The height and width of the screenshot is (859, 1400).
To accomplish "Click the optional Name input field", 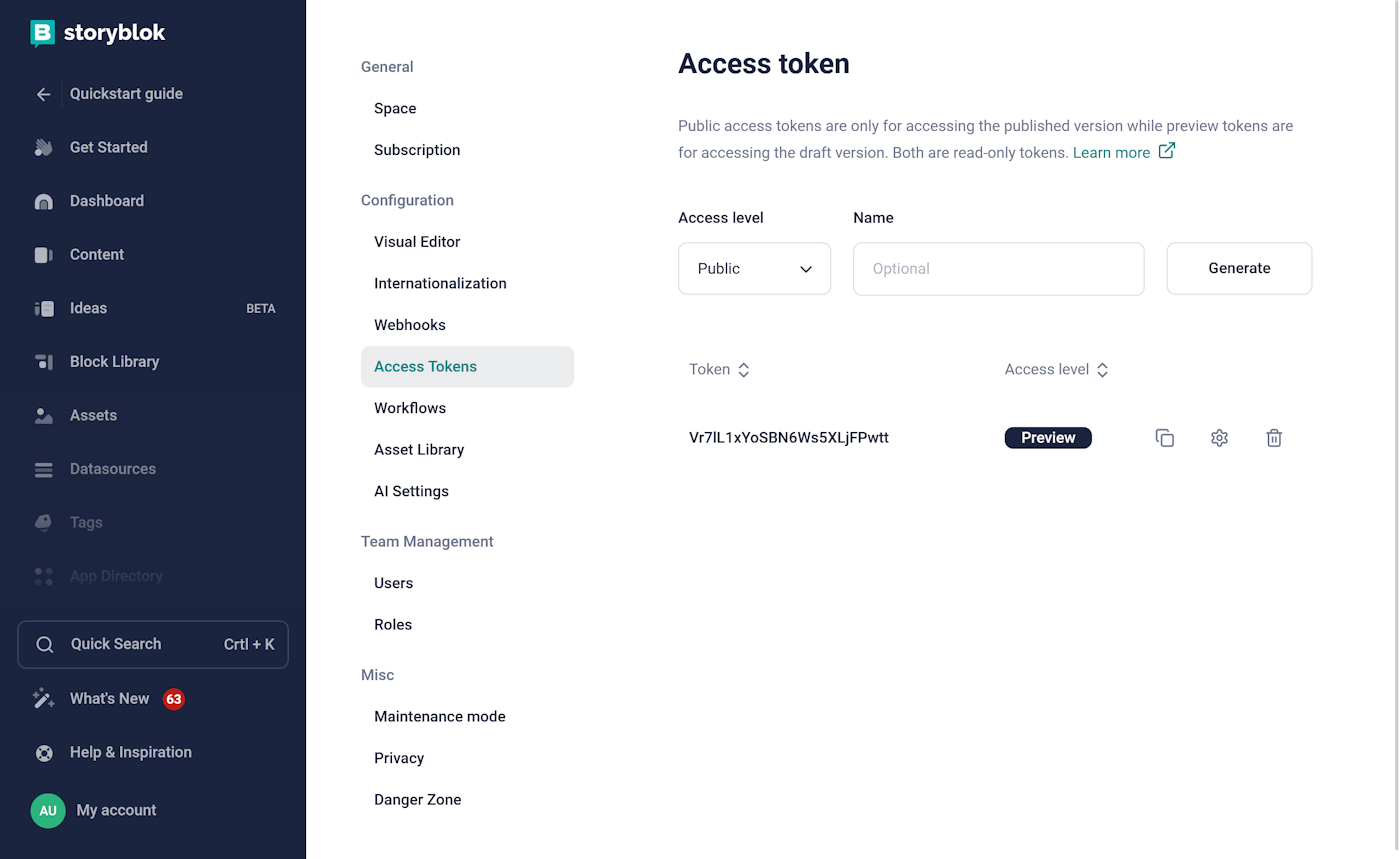I will pos(998,268).
